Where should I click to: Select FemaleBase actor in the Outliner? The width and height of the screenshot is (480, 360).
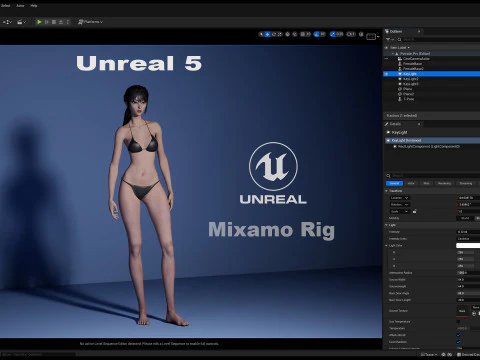tap(412, 64)
